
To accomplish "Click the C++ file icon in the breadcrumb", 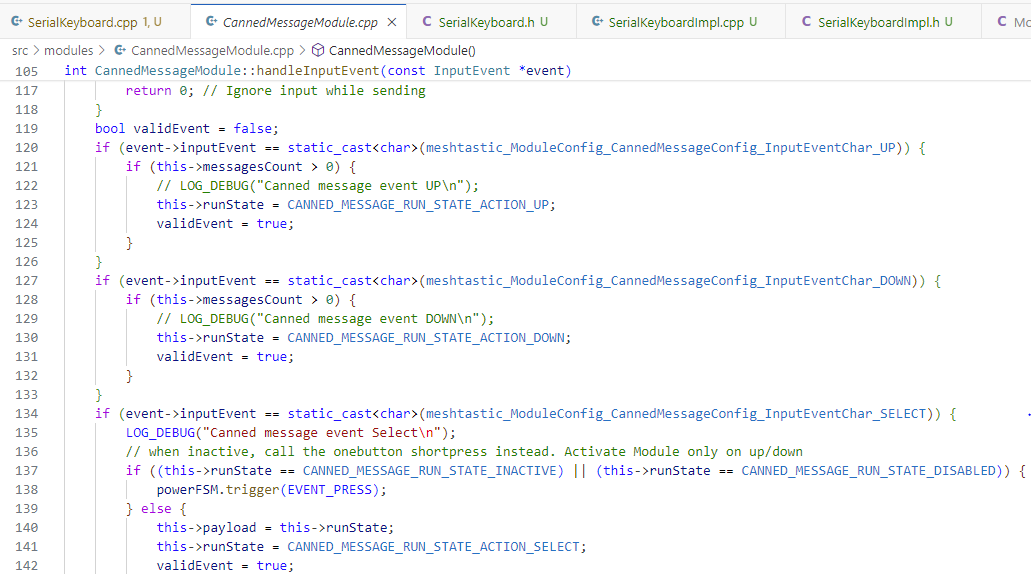I will click(120, 50).
